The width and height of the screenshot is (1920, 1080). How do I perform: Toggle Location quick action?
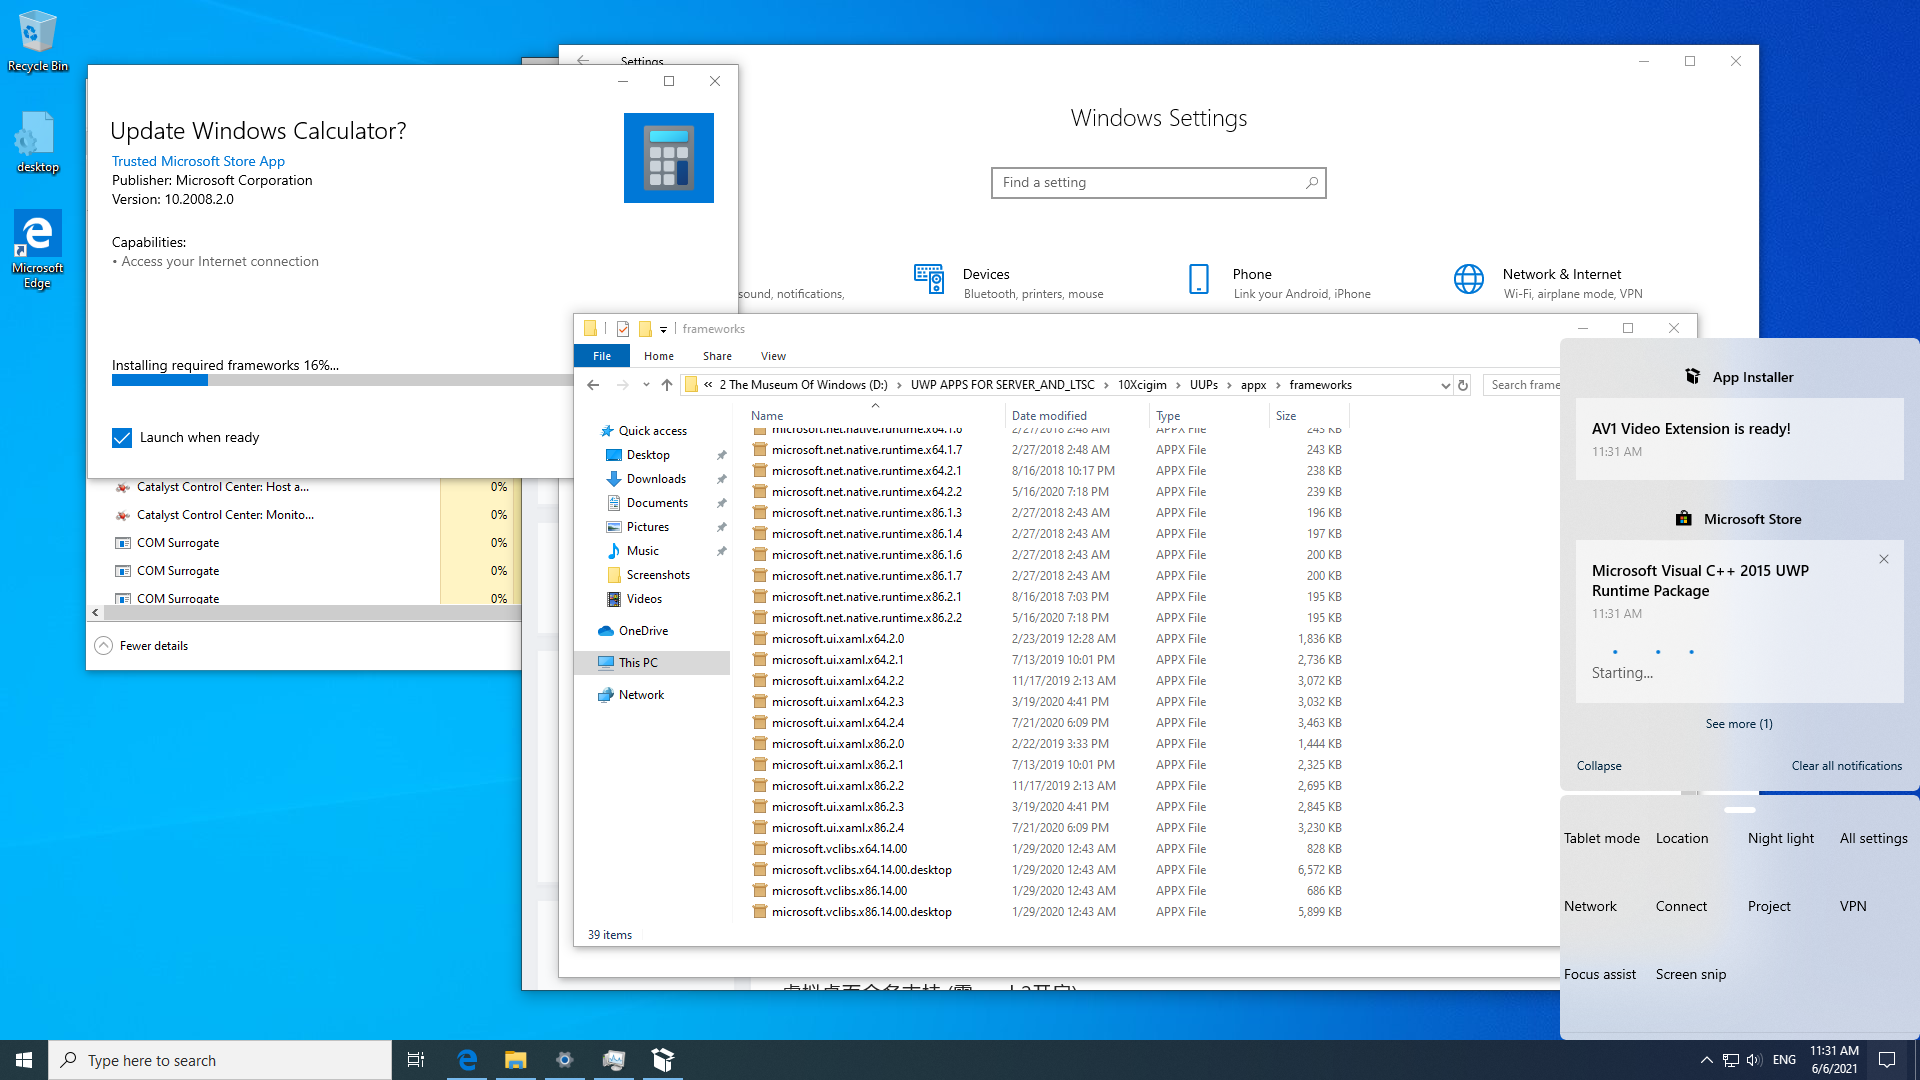[1682, 838]
